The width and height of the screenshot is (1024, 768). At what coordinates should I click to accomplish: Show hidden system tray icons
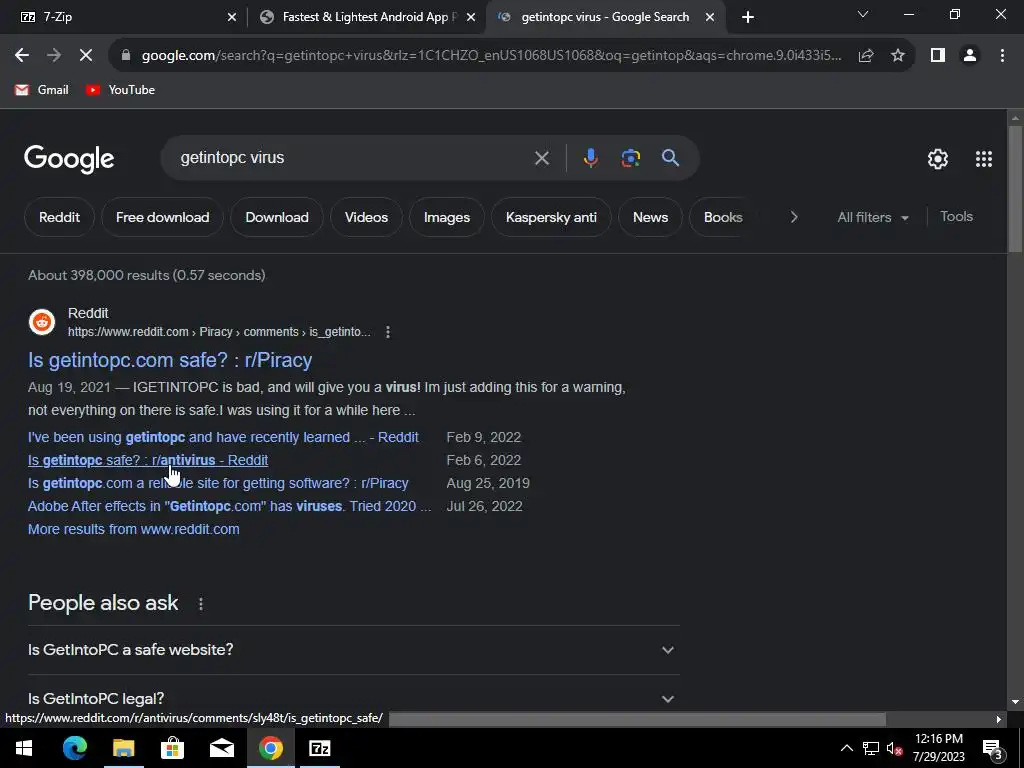846,748
